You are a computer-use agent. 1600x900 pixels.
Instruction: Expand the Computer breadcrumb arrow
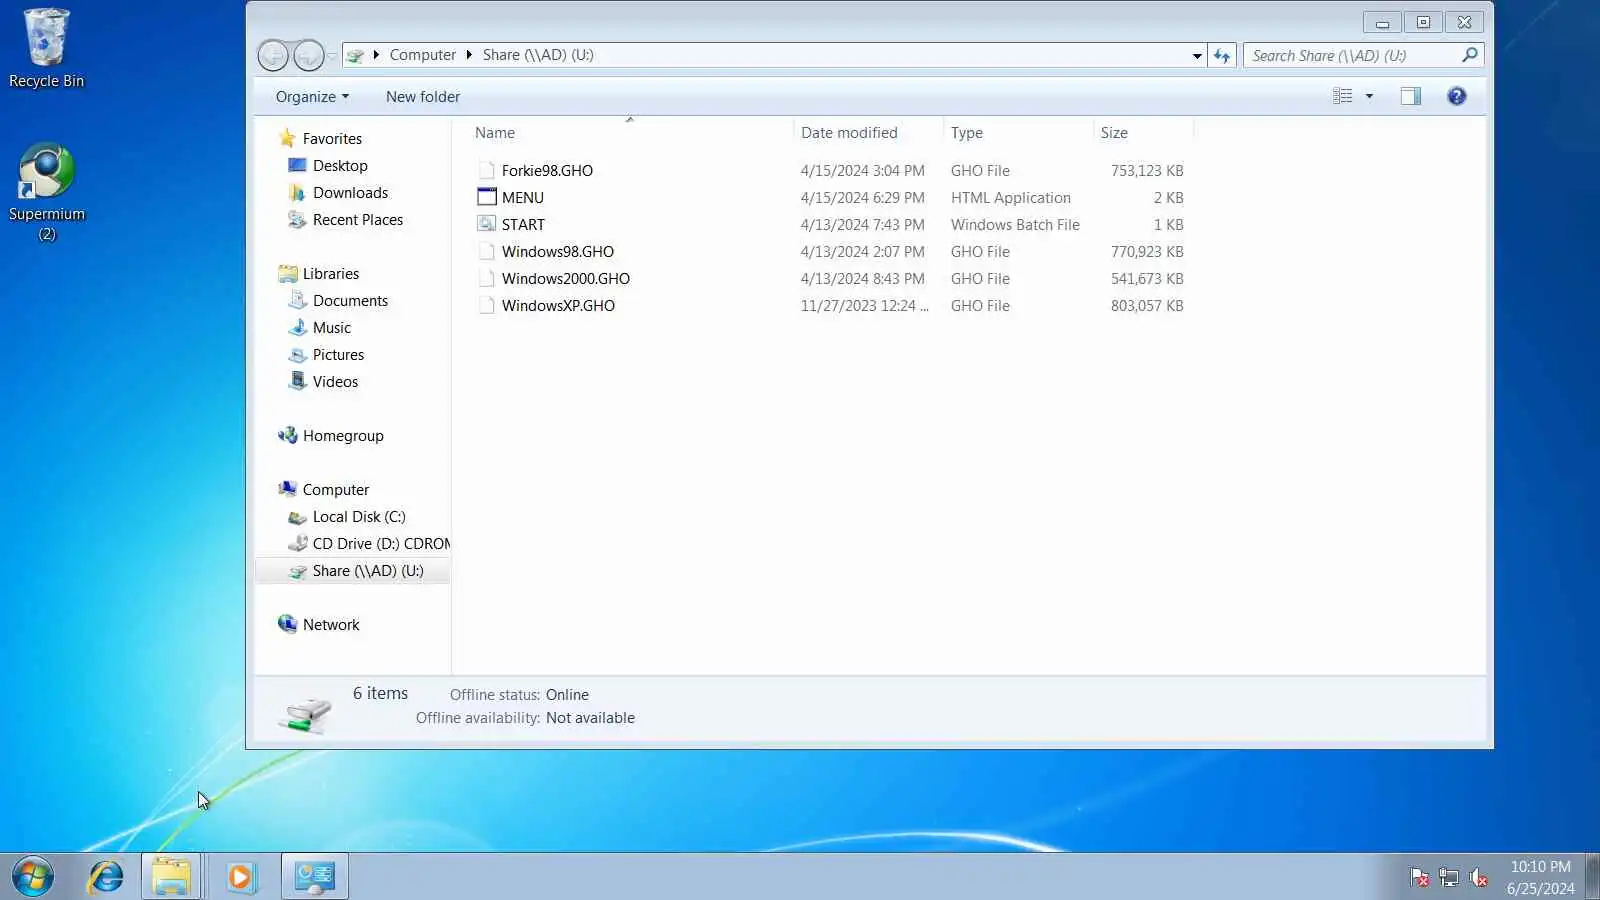pos(469,55)
